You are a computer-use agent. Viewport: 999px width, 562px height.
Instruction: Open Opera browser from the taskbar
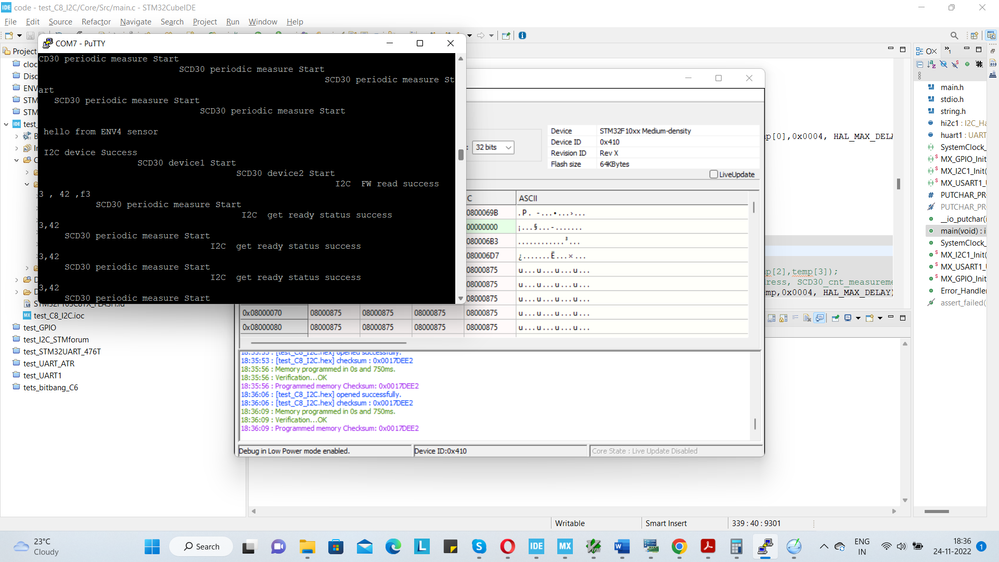point(507,547)
